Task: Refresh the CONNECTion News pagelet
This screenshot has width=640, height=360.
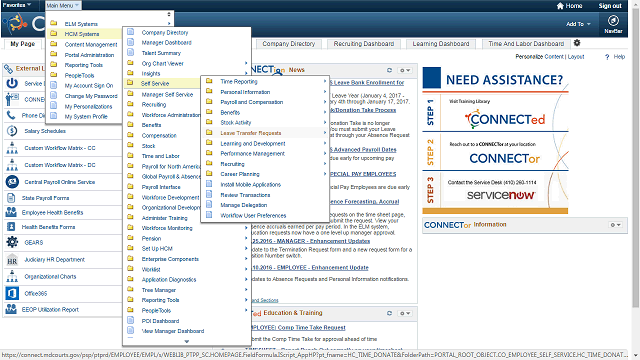Action: pos(389,70)
